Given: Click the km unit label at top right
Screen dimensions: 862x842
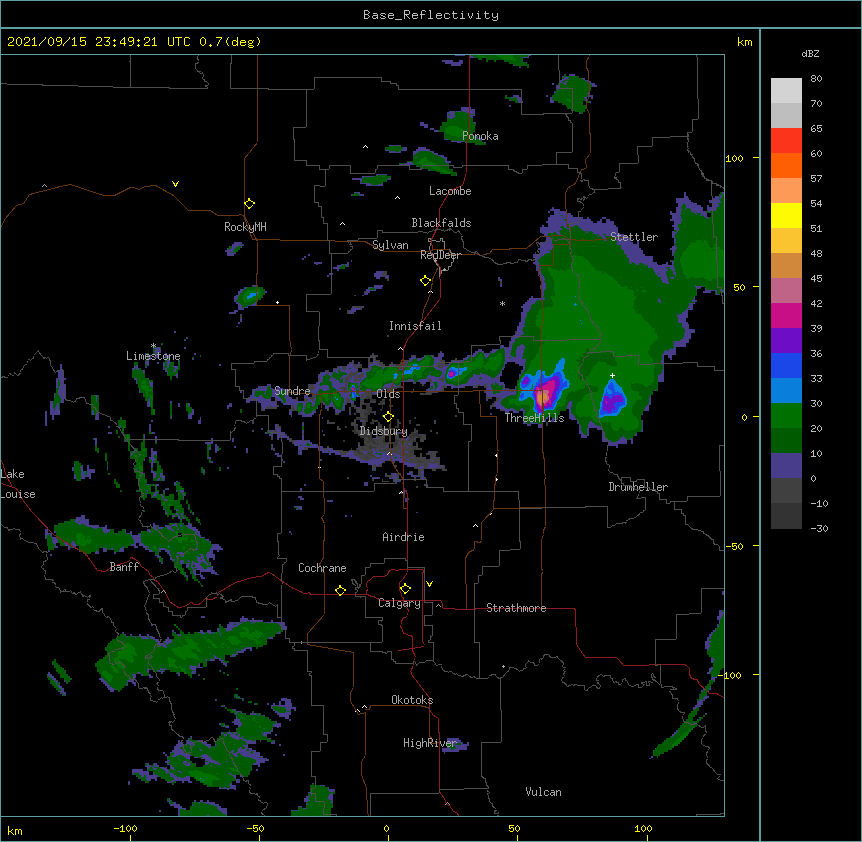Looking at the screenshot, I should pyautogui.click(x=744, y=42).
